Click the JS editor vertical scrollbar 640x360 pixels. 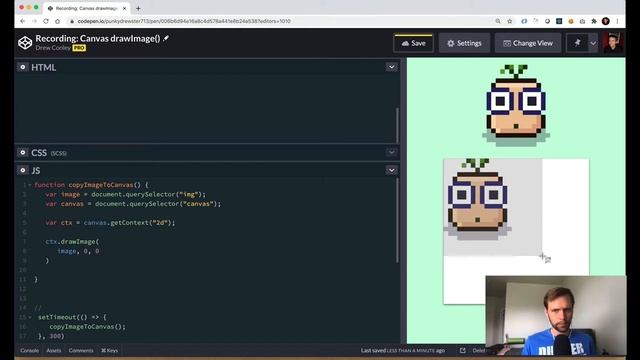(x=398, y=220)
